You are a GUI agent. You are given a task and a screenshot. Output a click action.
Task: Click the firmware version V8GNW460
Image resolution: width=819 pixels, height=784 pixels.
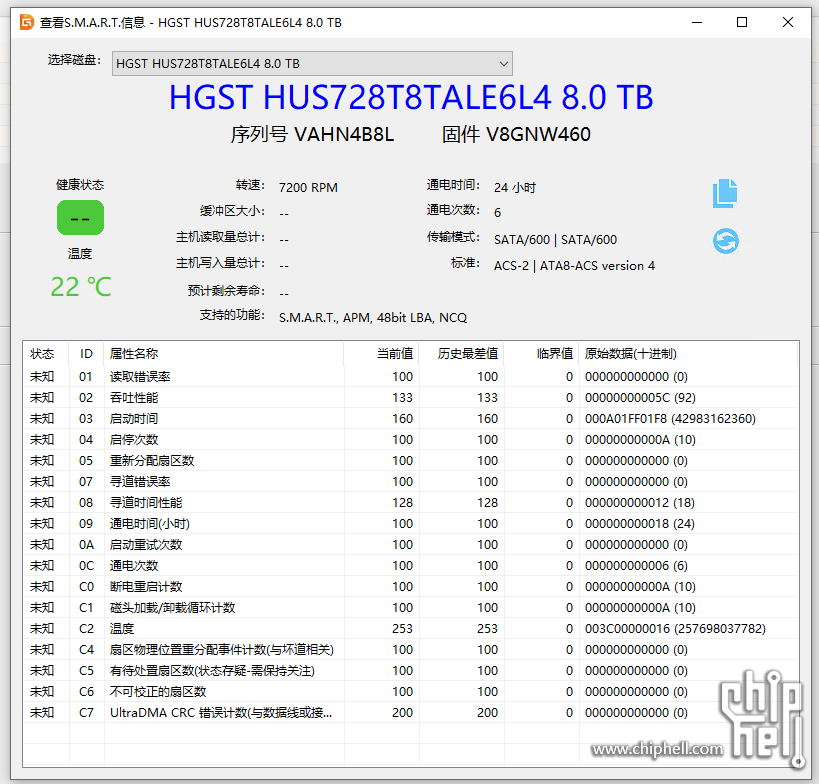[x=539, y=135]
